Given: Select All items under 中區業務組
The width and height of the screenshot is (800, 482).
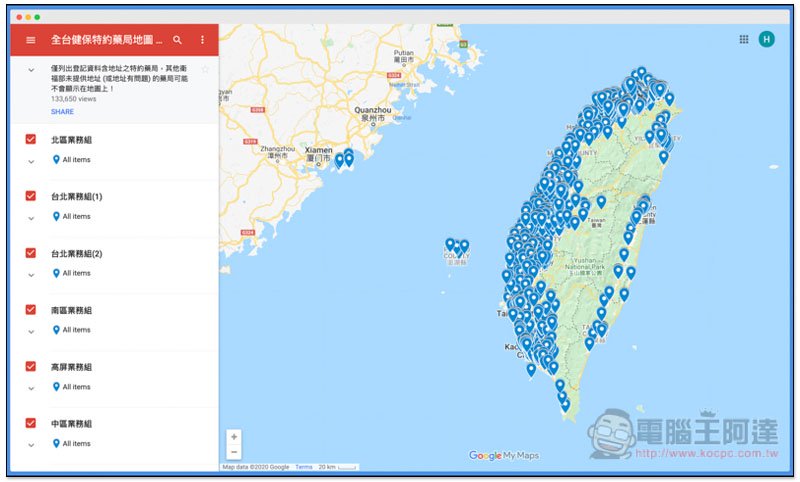Looking at the screenshot, I should (76, 443).
